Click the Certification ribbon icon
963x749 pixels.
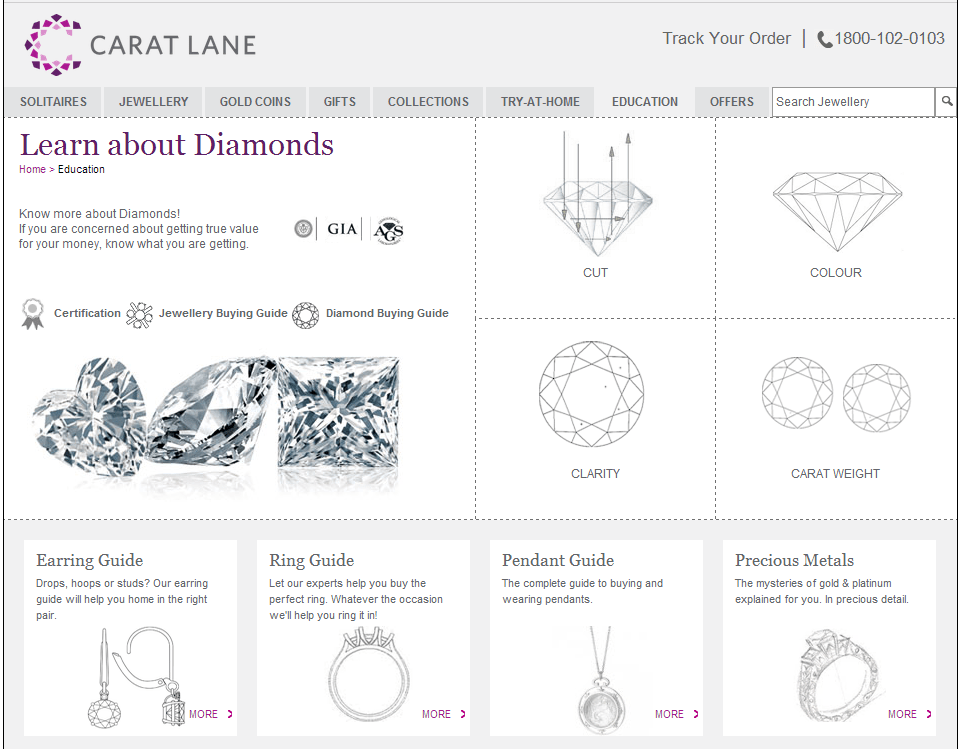click(x=33, y=312)
